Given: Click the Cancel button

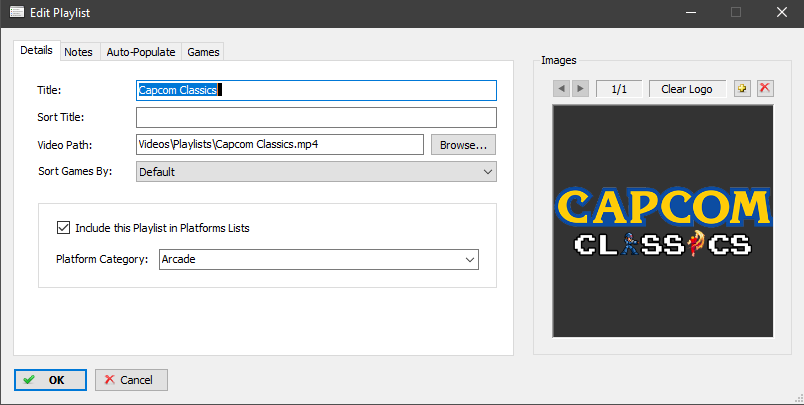Looking at the screenshot, I should (131, 380).
